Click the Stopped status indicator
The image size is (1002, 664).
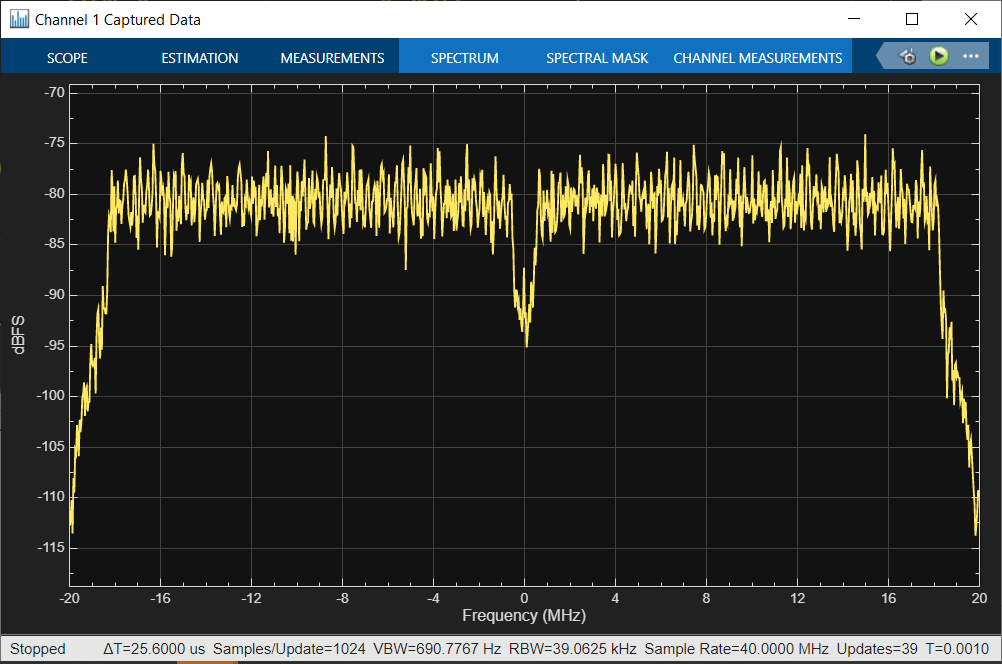point(37,649)
